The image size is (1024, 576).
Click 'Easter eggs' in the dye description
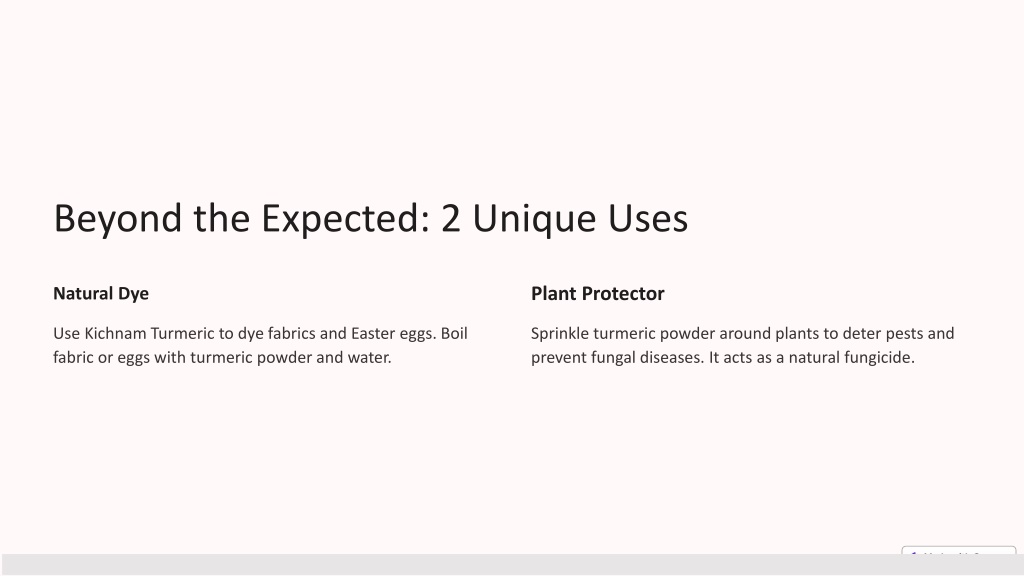coord(392,334)
